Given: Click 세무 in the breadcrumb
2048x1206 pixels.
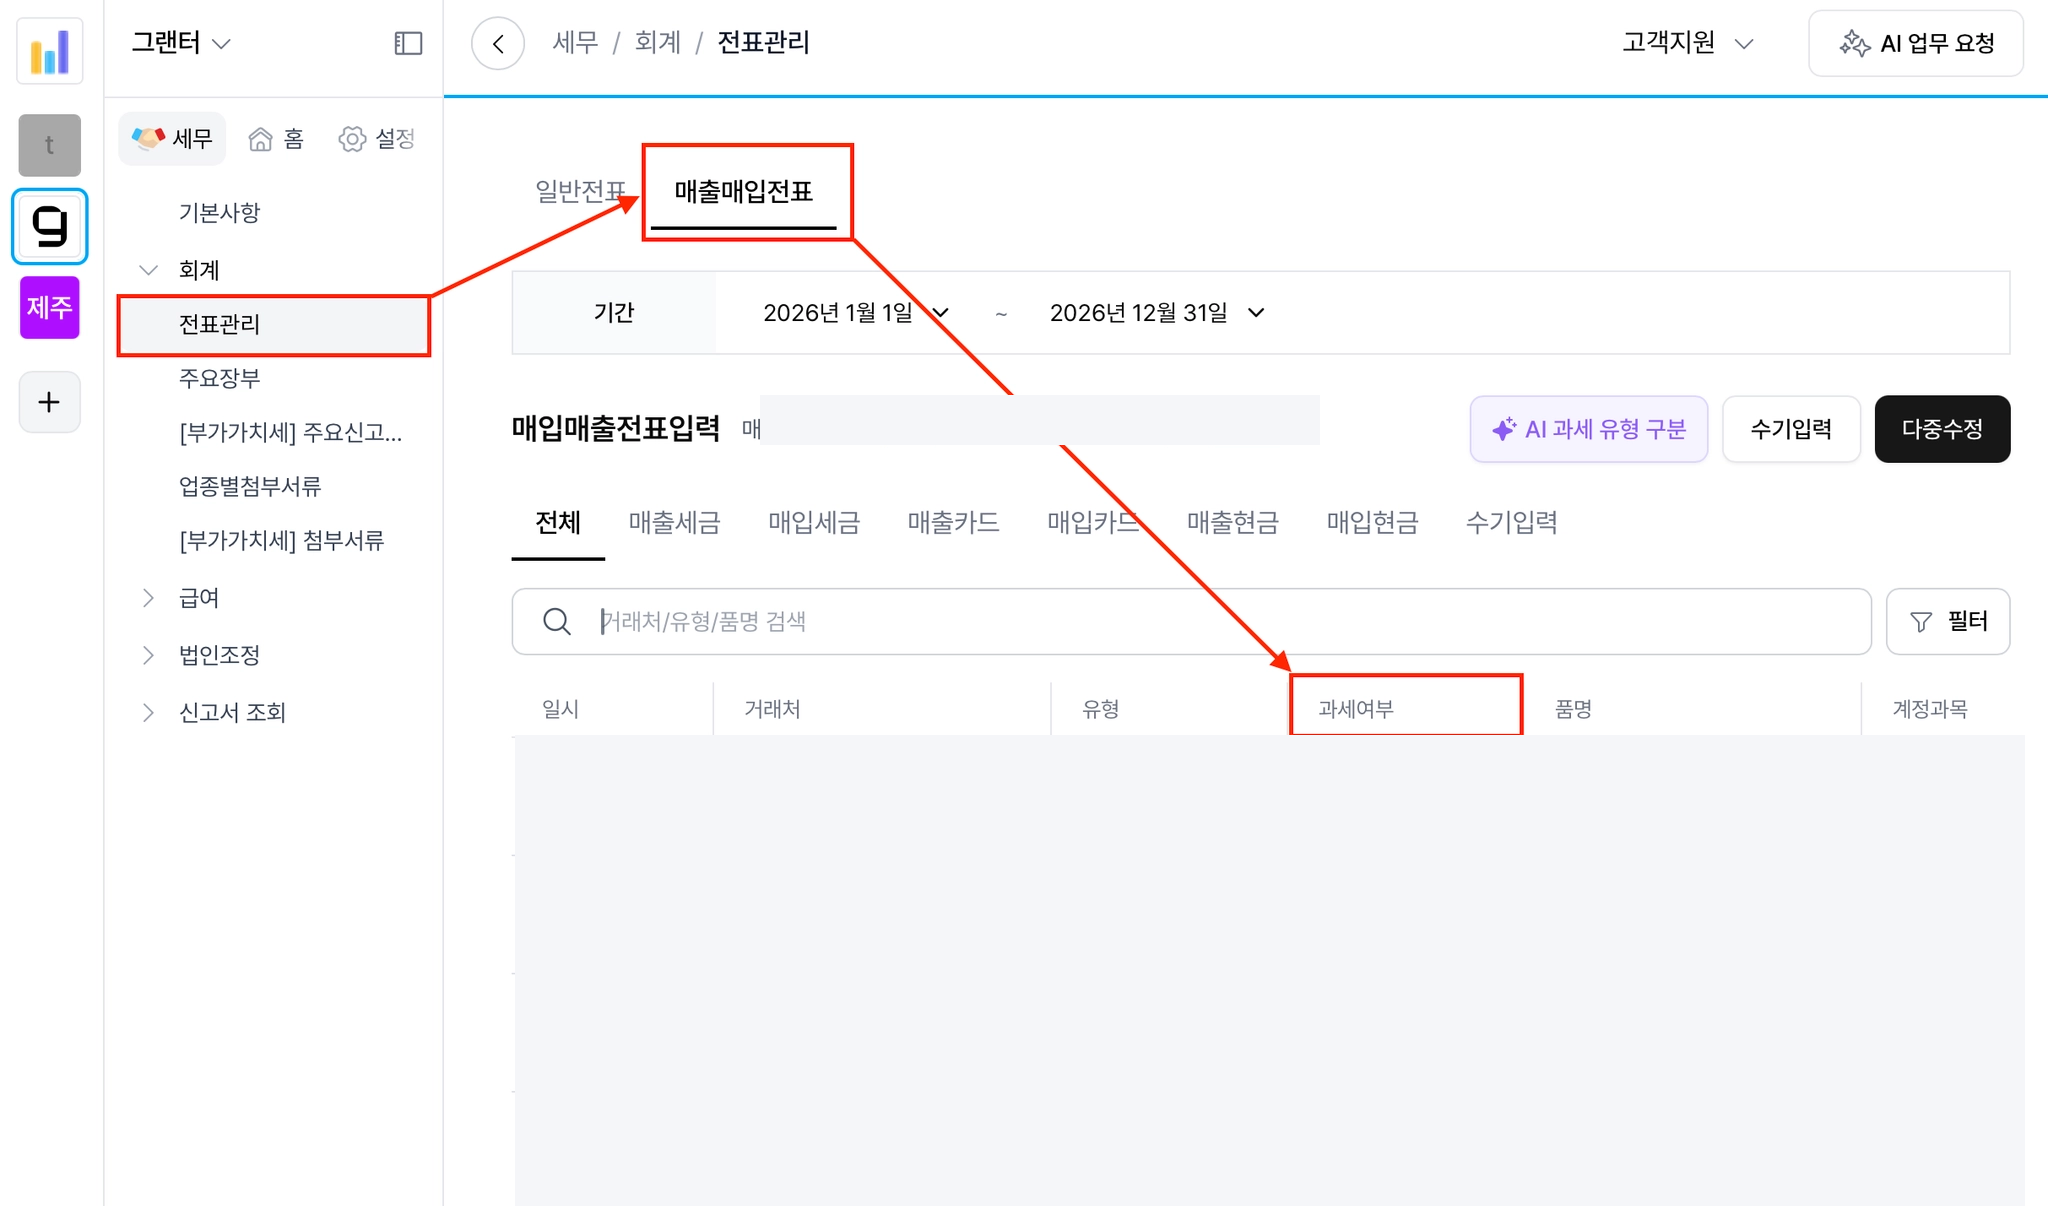Looking at the screenshot, I should coord(575,43).
